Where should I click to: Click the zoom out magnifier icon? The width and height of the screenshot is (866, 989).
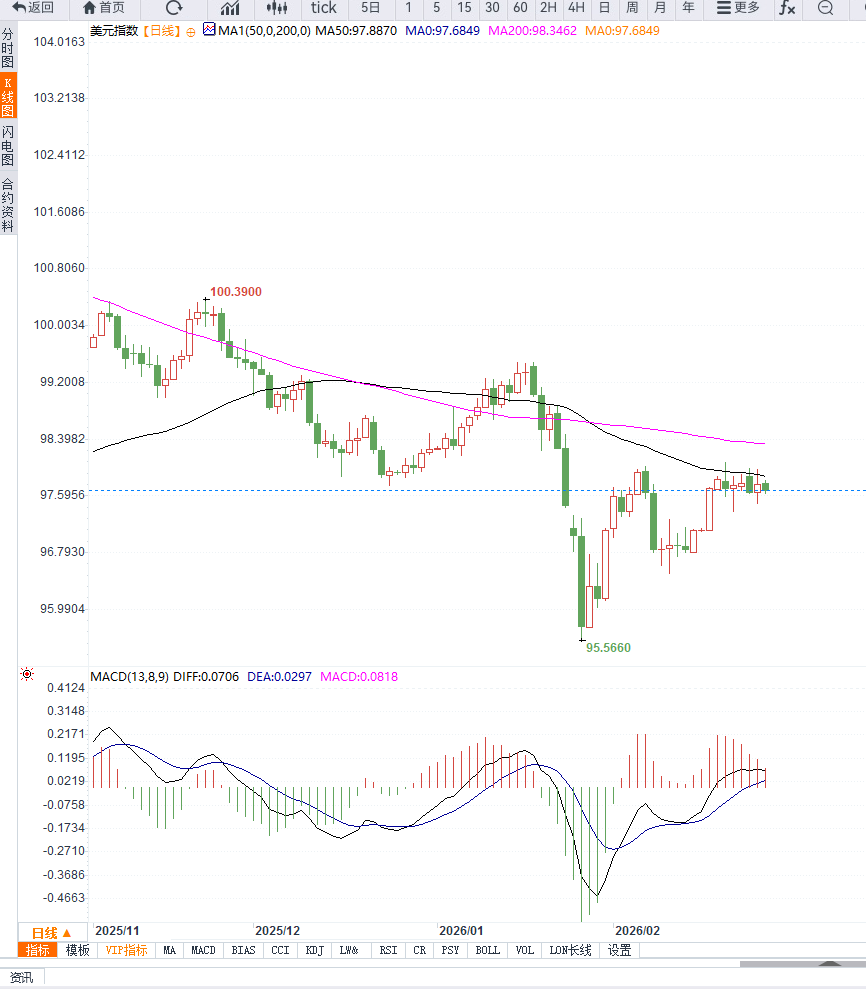pyautogui.click(x=826, y=8)
